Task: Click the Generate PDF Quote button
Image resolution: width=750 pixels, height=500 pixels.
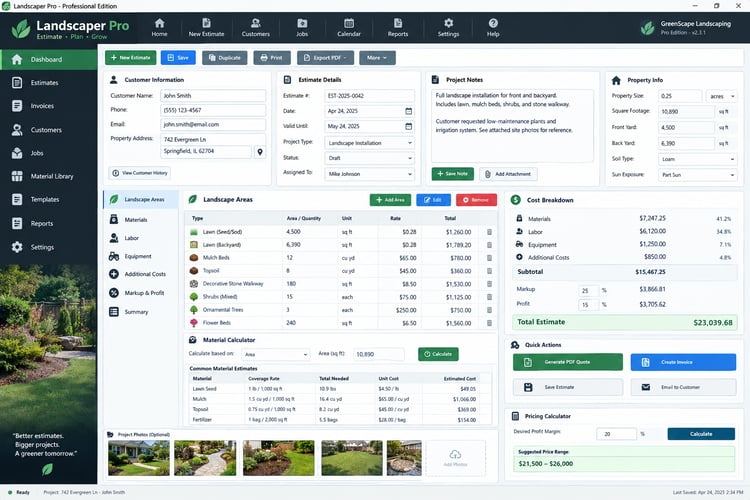Action: 568,362
